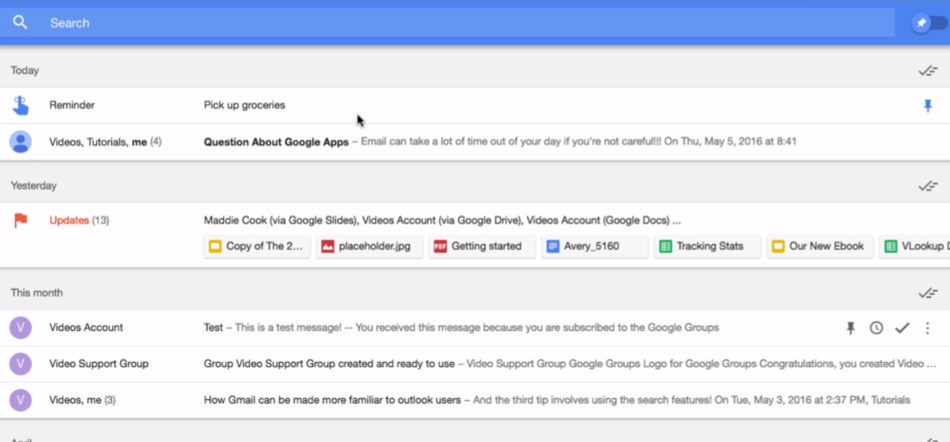This screenshot has height=442, width=950.
Task: Click the Videos, me avatar circle
Action: click(x=21, y=400)
